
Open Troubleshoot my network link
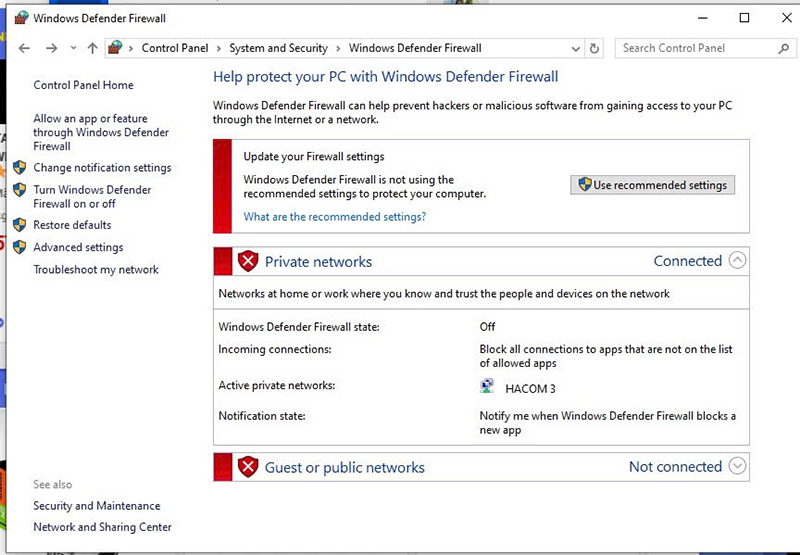96,270
